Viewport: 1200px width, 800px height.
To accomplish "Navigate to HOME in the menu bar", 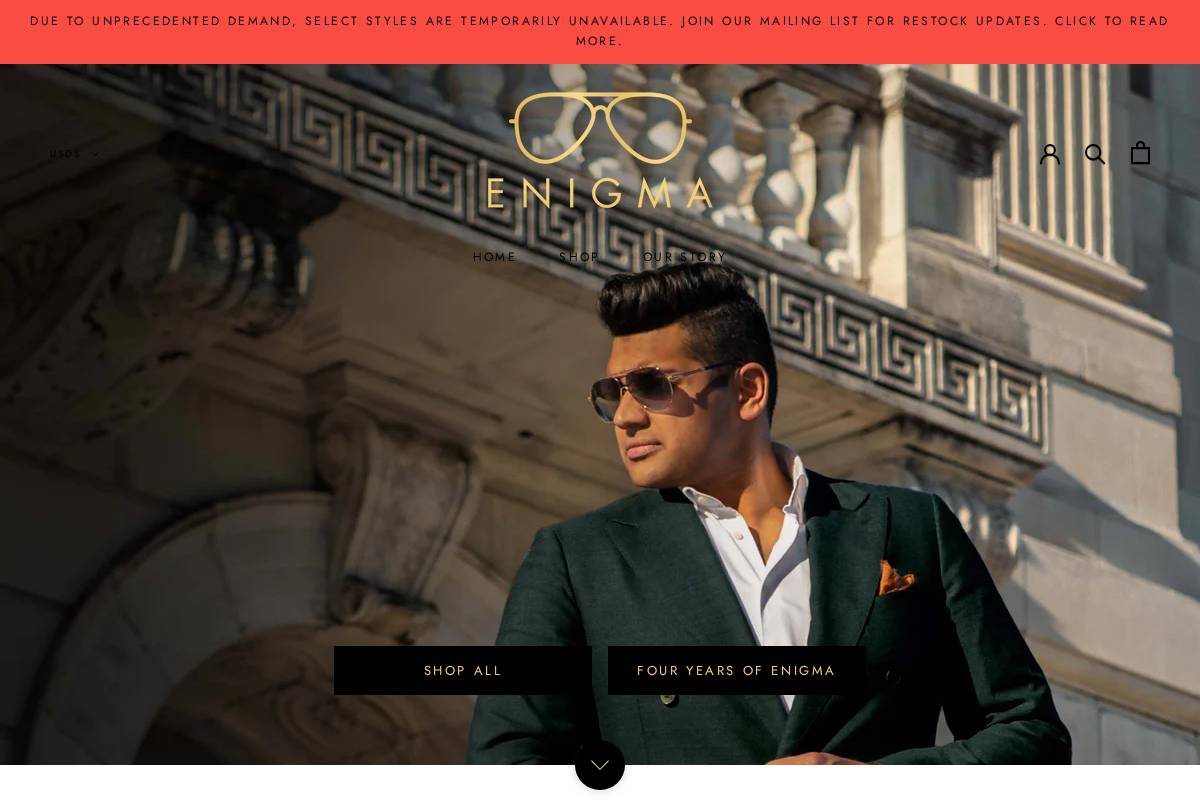I will coord(494,257).
